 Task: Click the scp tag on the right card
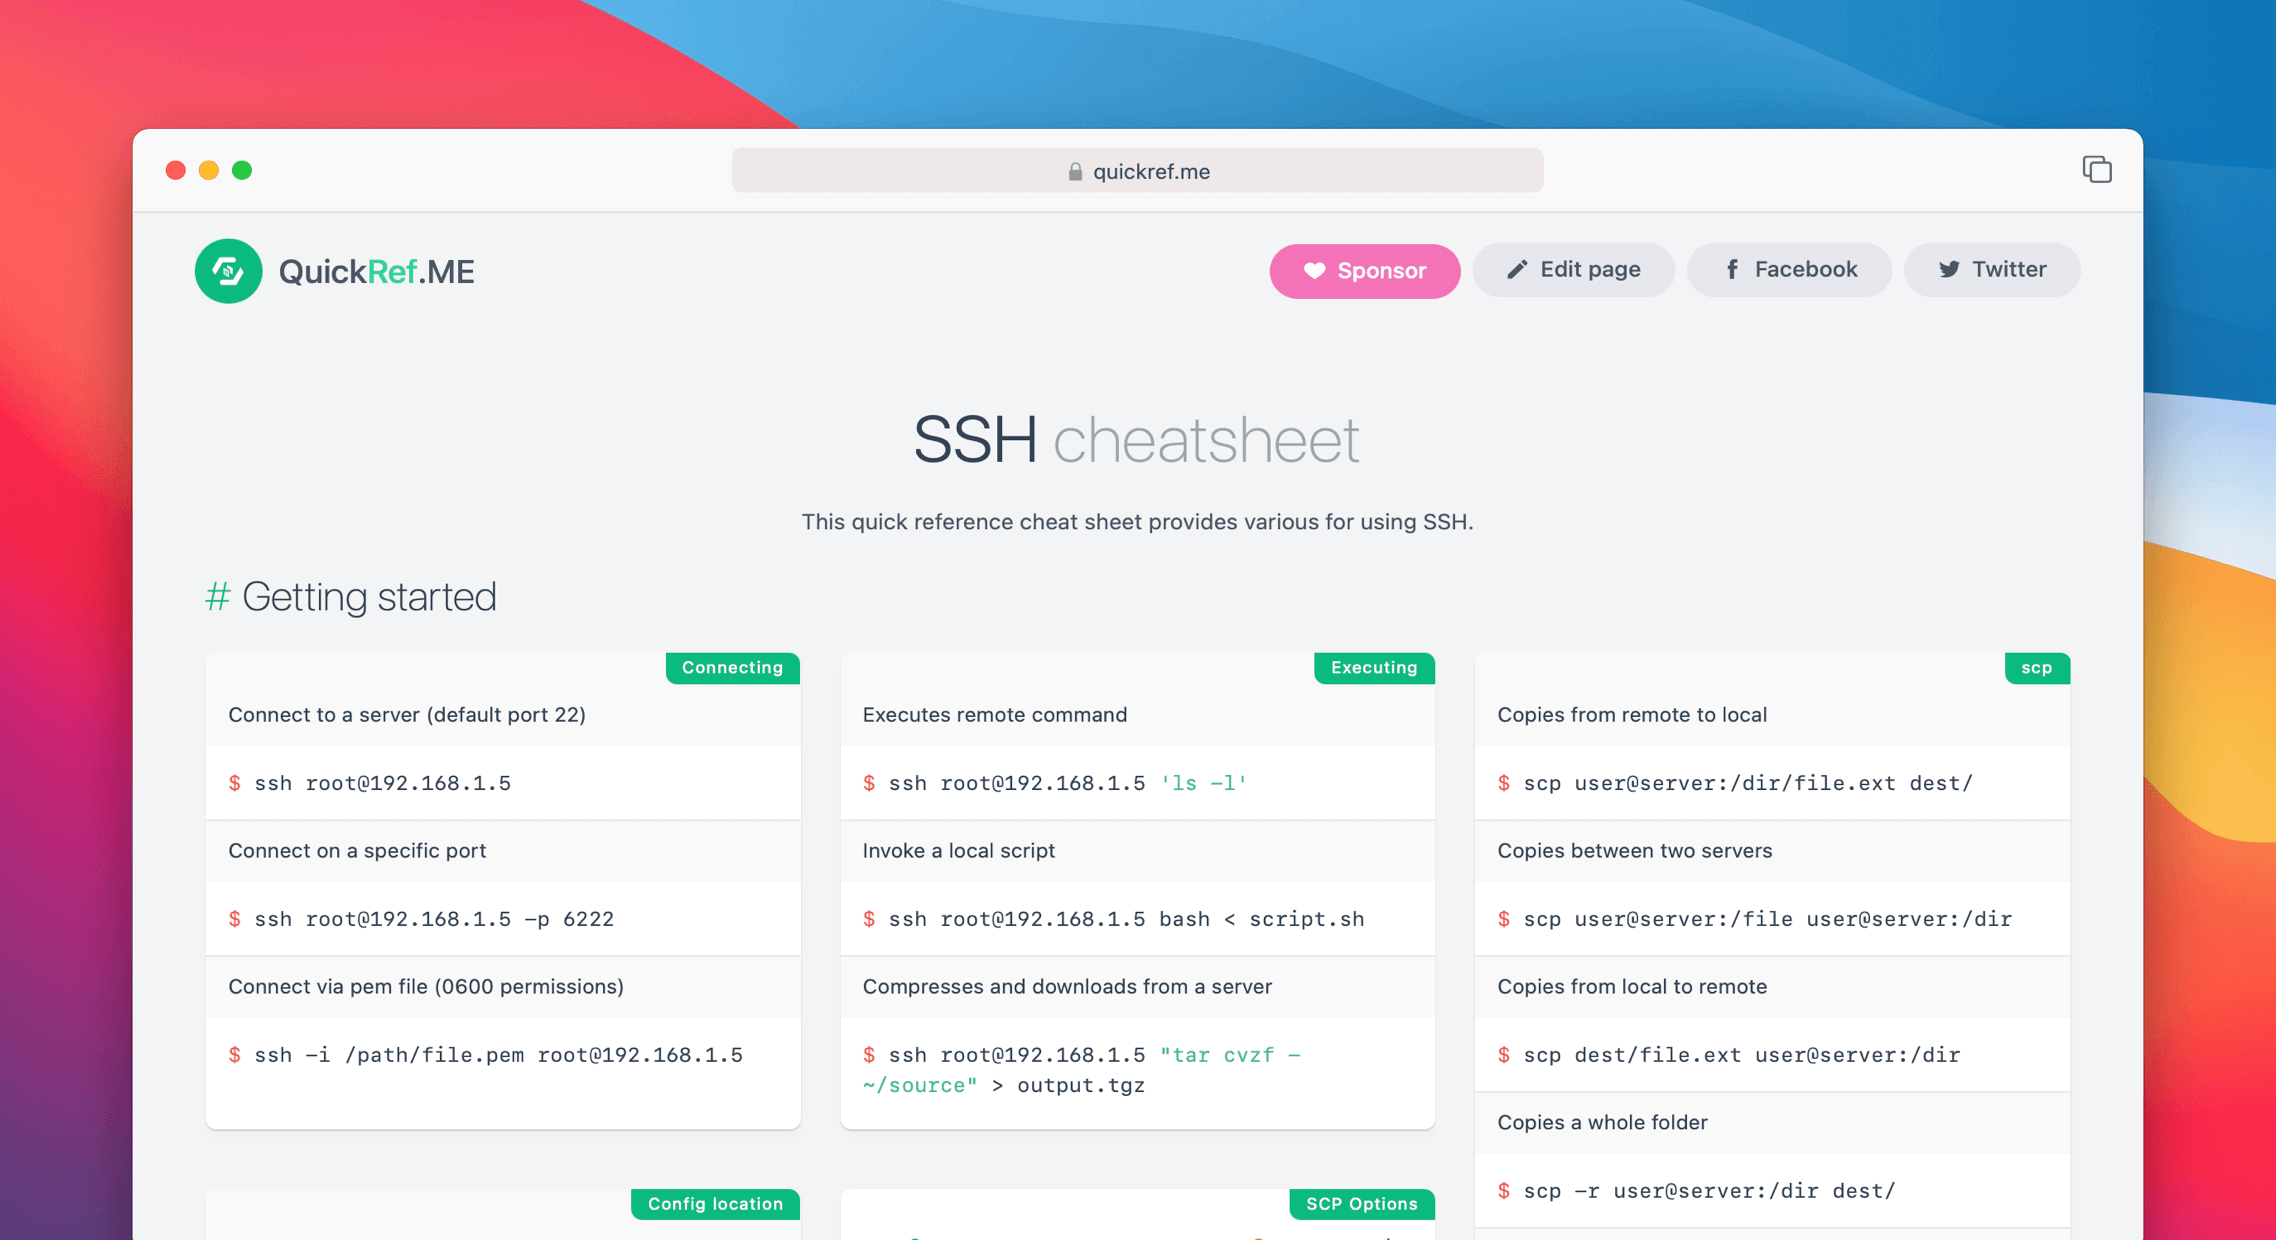pos(2037,667)
